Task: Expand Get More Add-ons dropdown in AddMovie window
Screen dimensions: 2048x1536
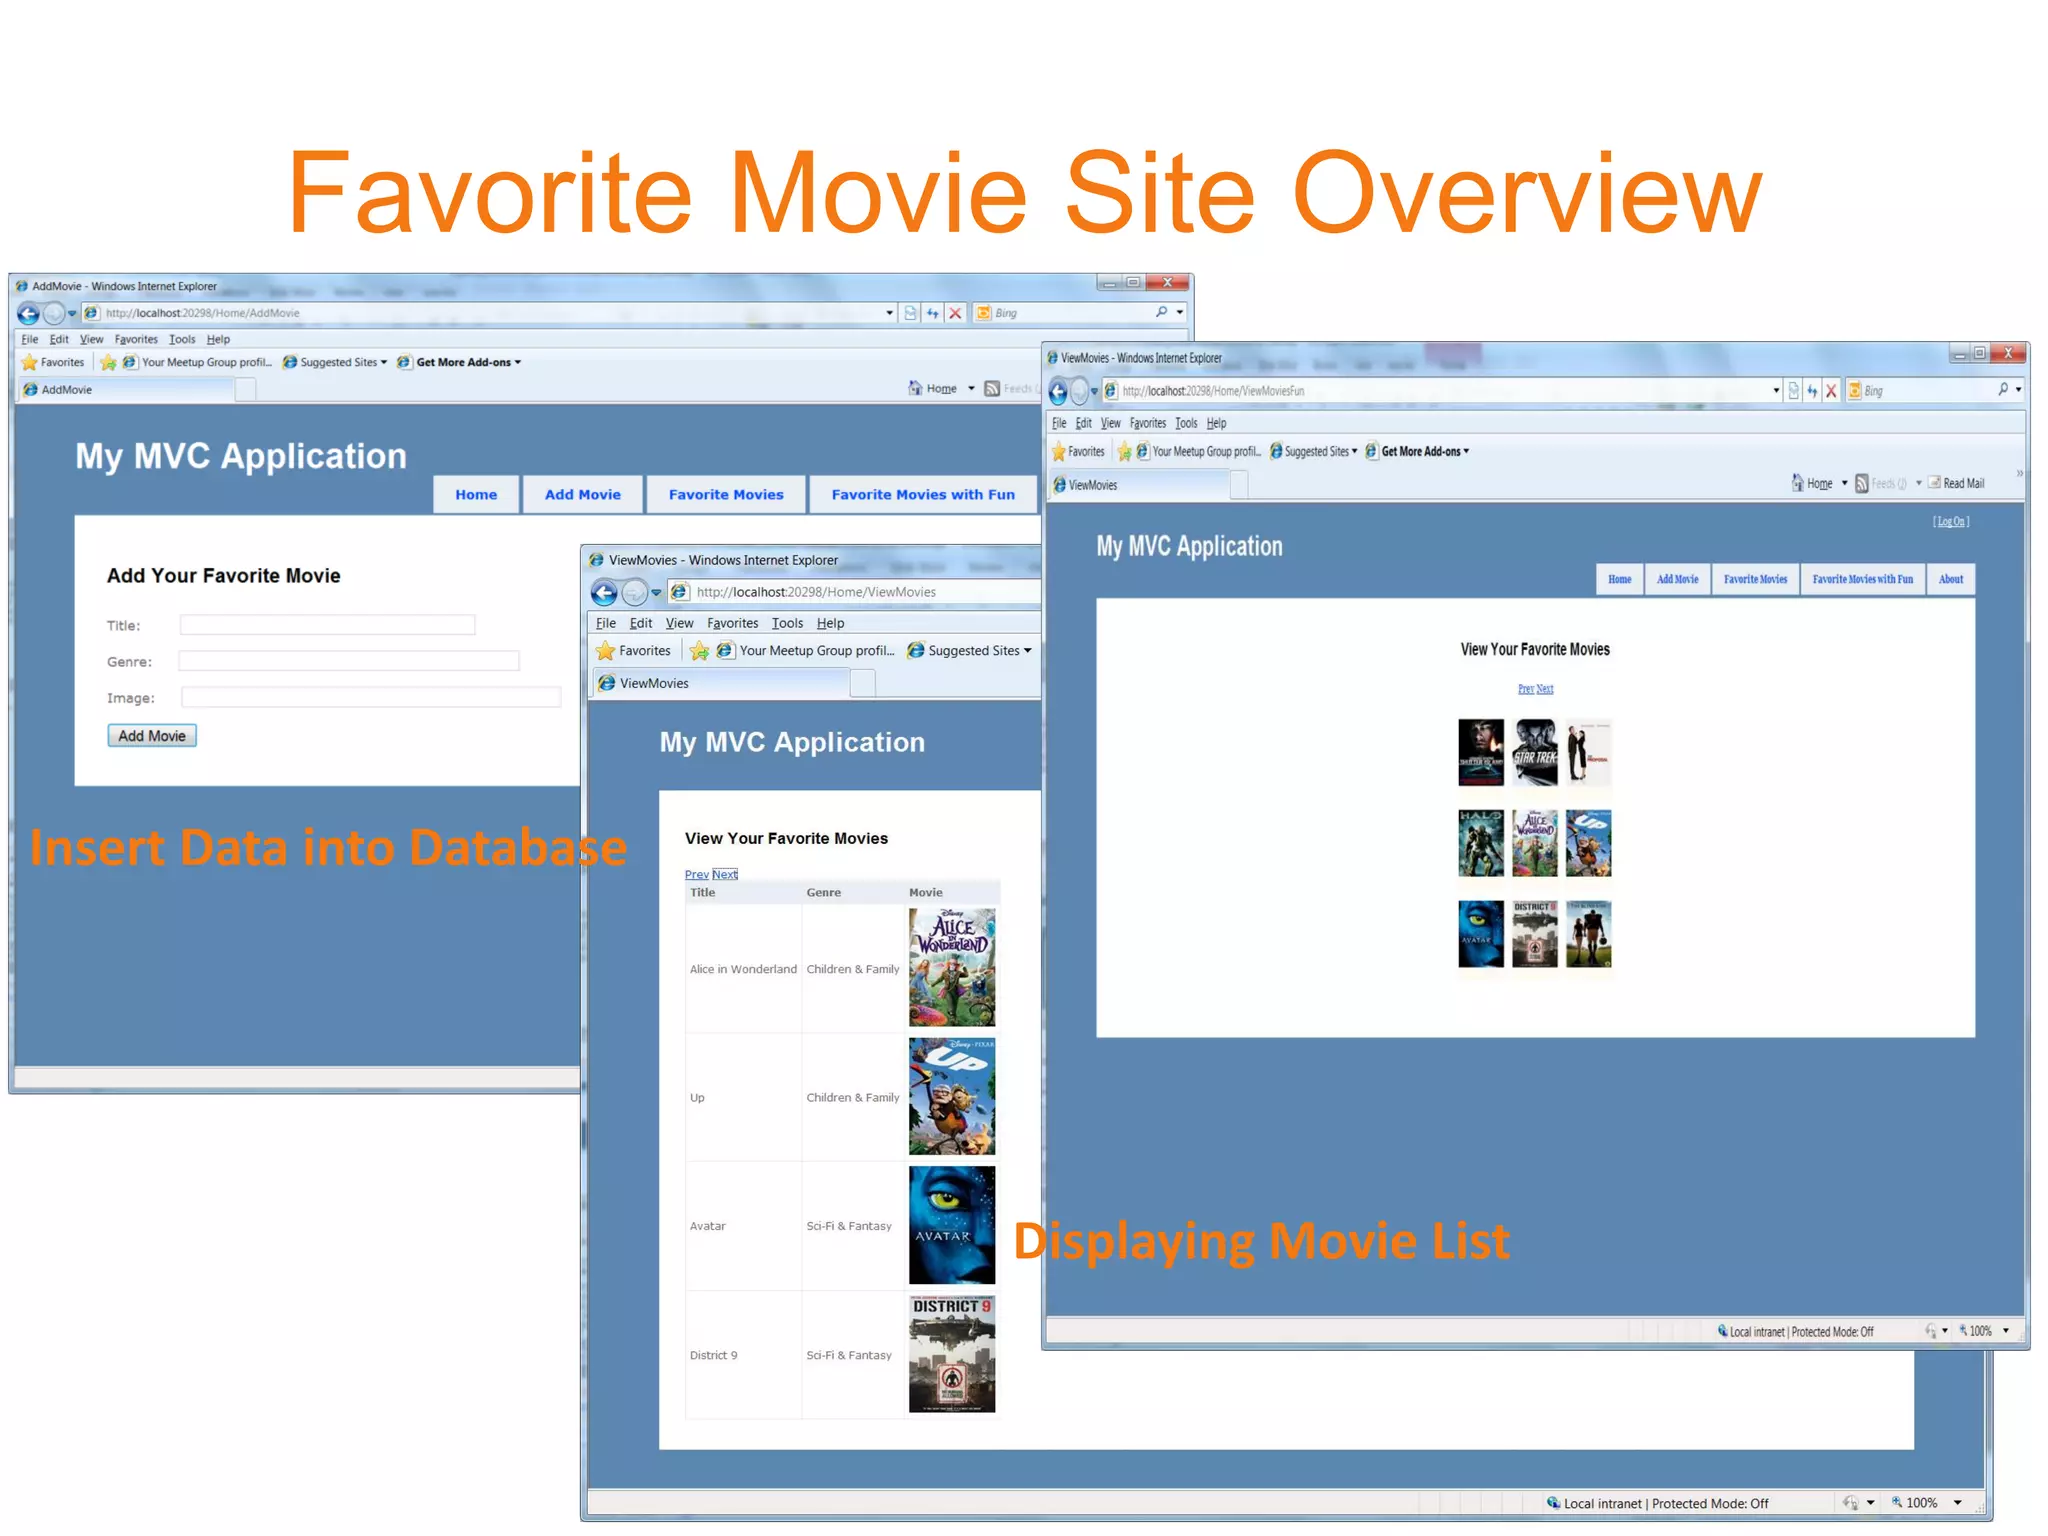Action: pyautogui.click(x=518, y=362)
